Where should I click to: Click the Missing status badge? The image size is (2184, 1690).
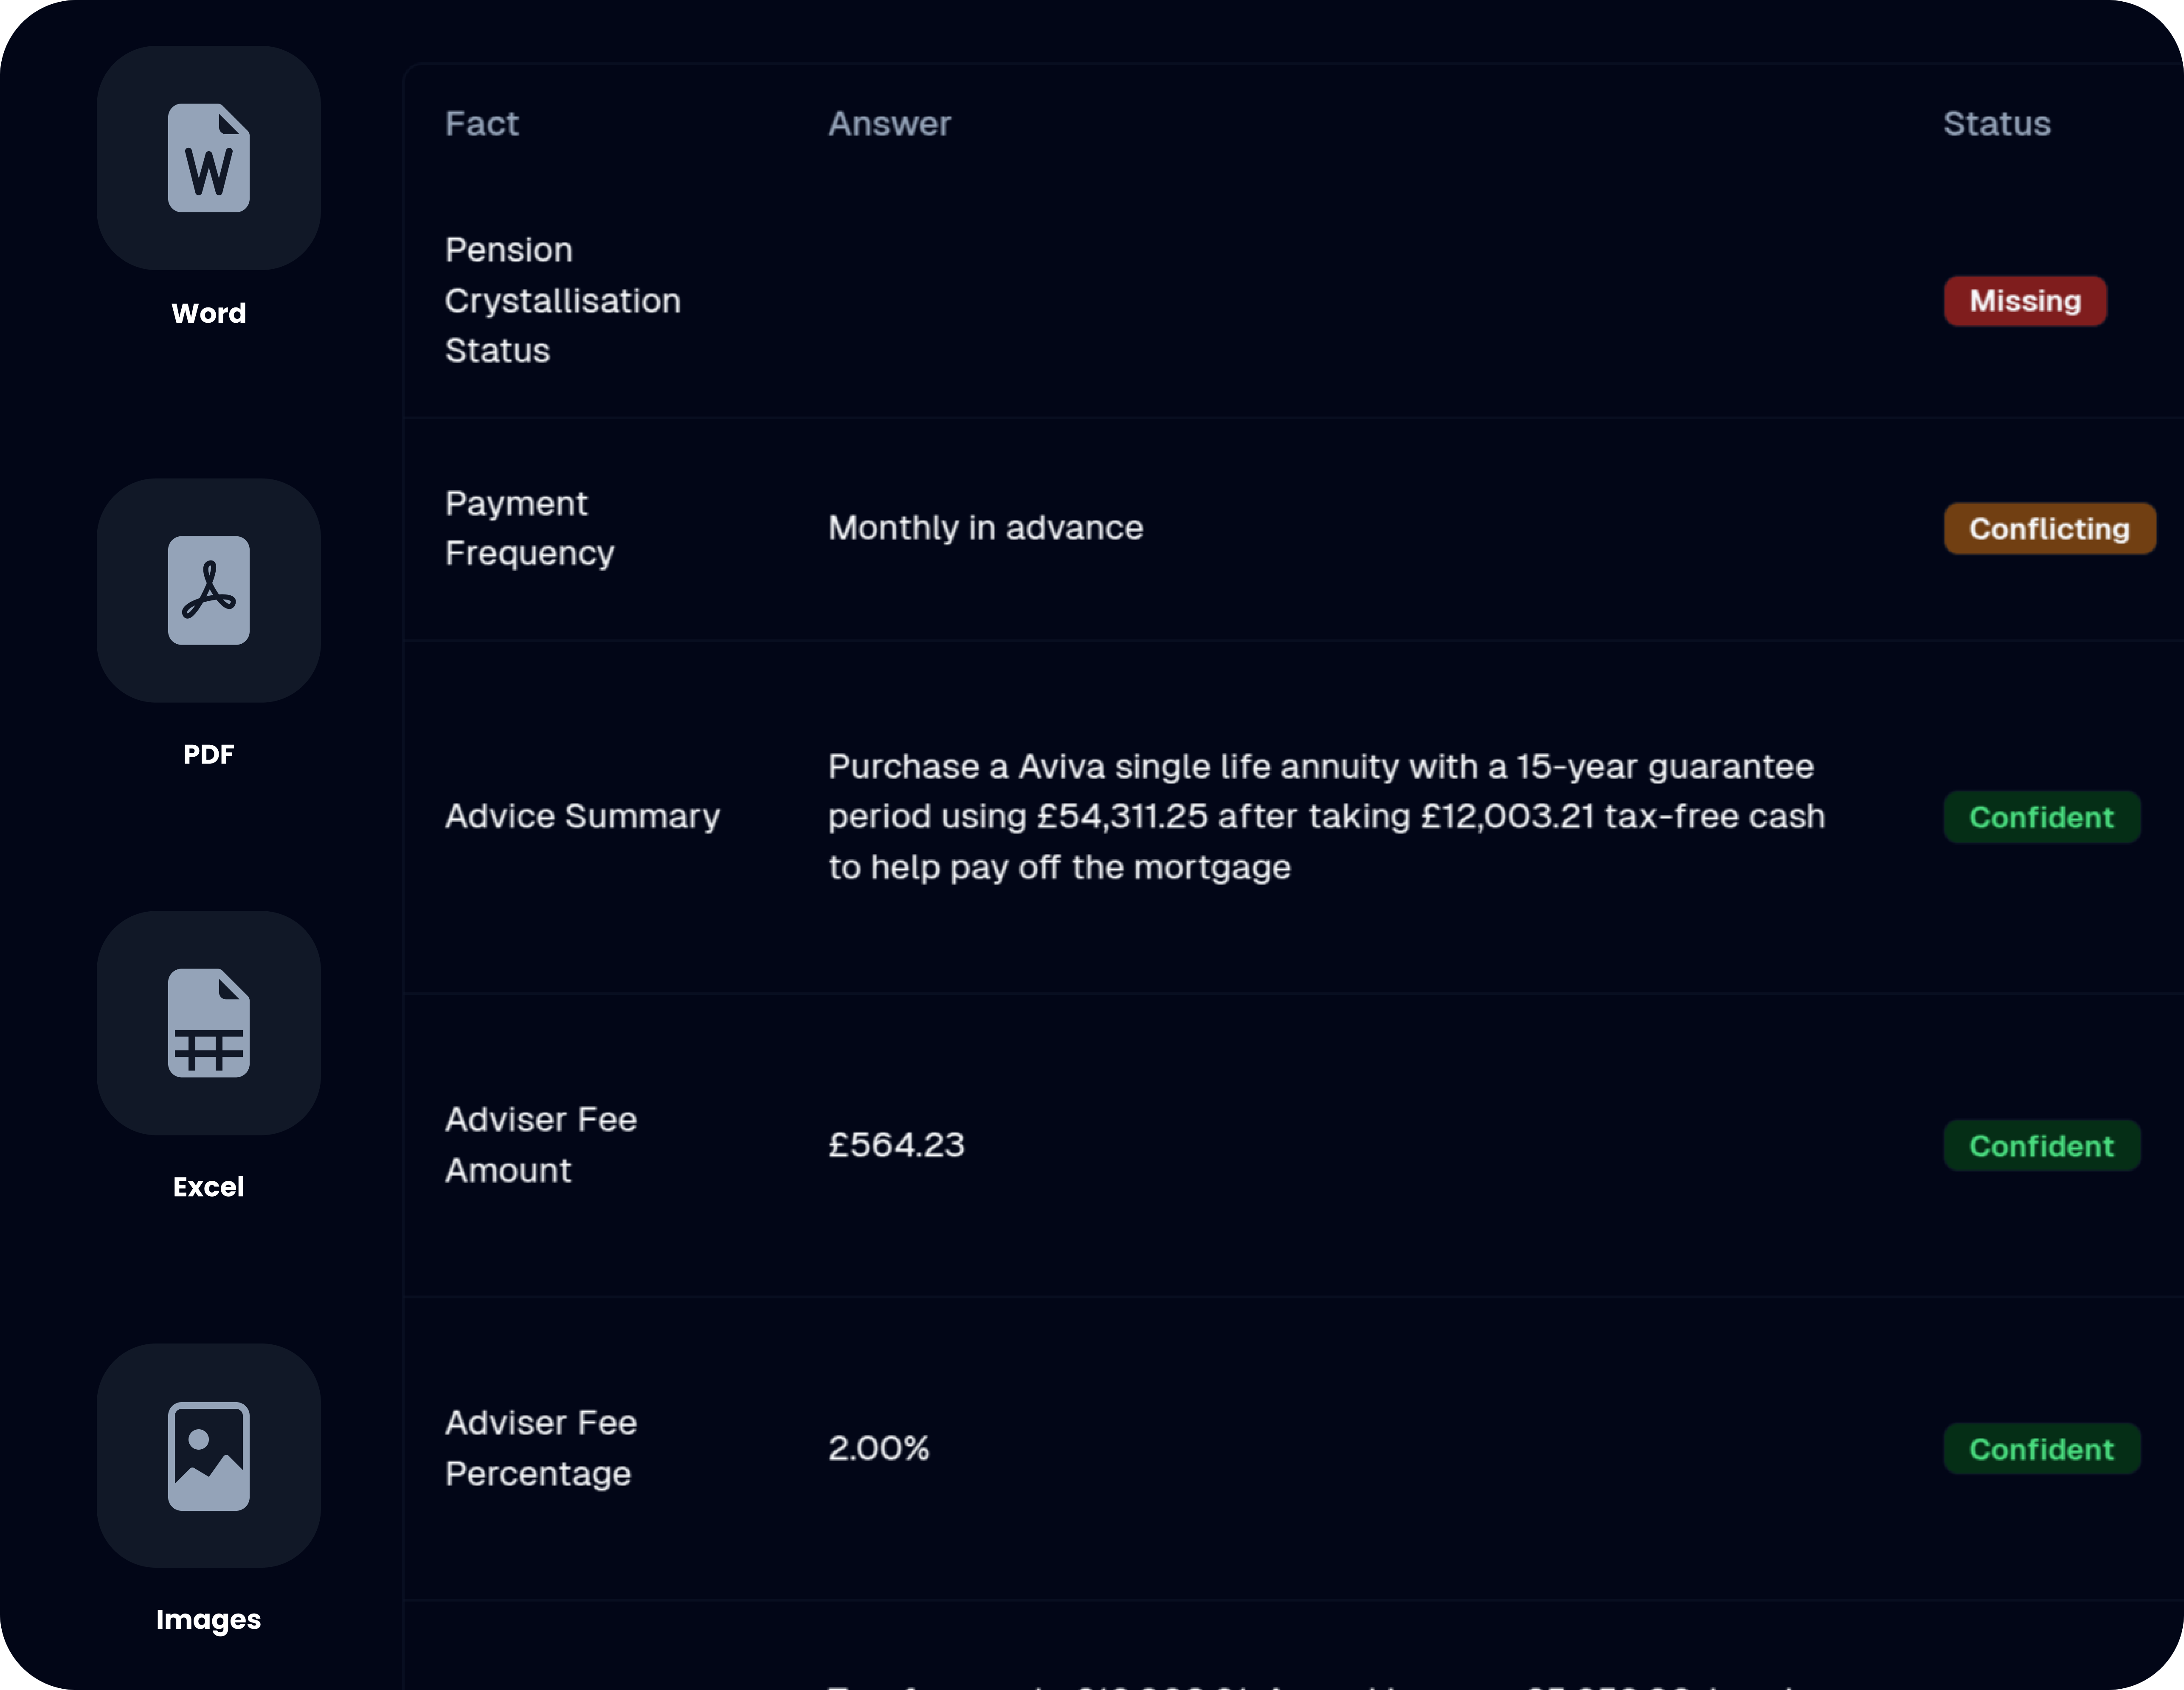point(2025,301)
